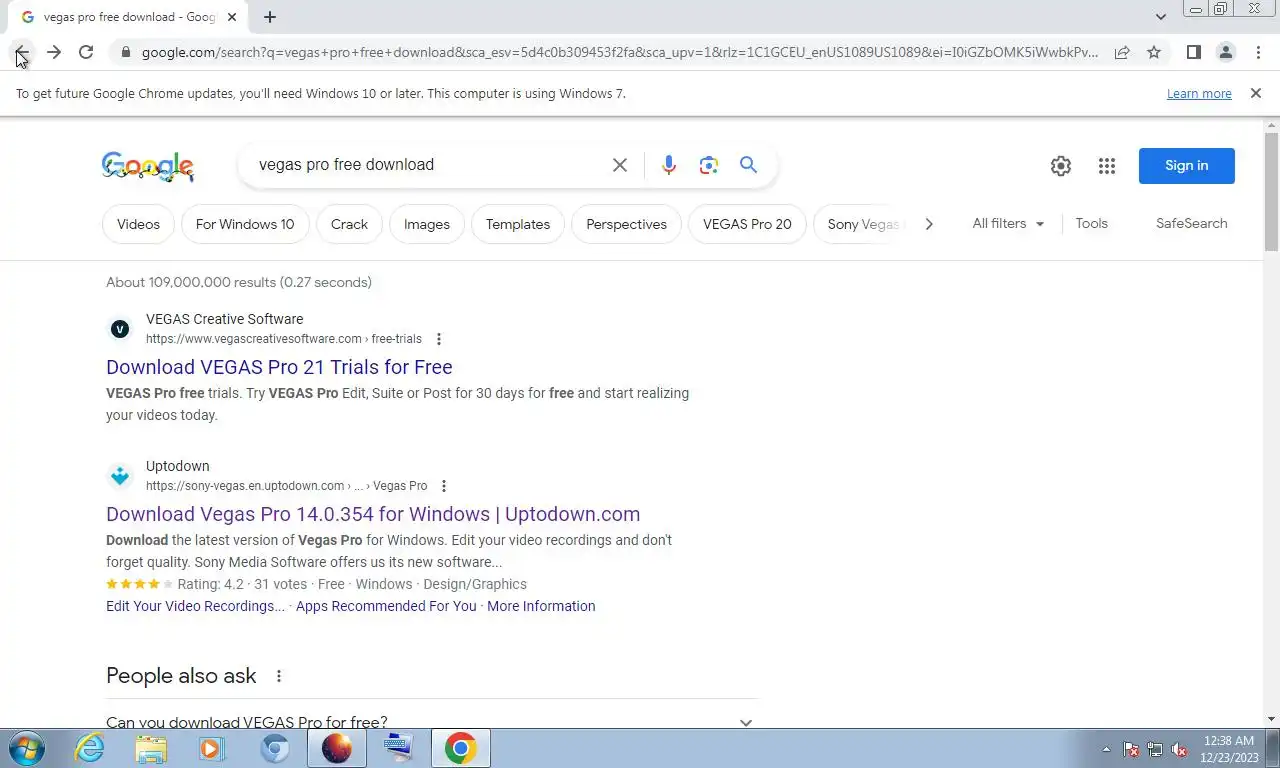This screenshot has width=1280, height=768.
Task: Open the Edit Your Video Recordings sitelink
Action: [x=195, y=606]
